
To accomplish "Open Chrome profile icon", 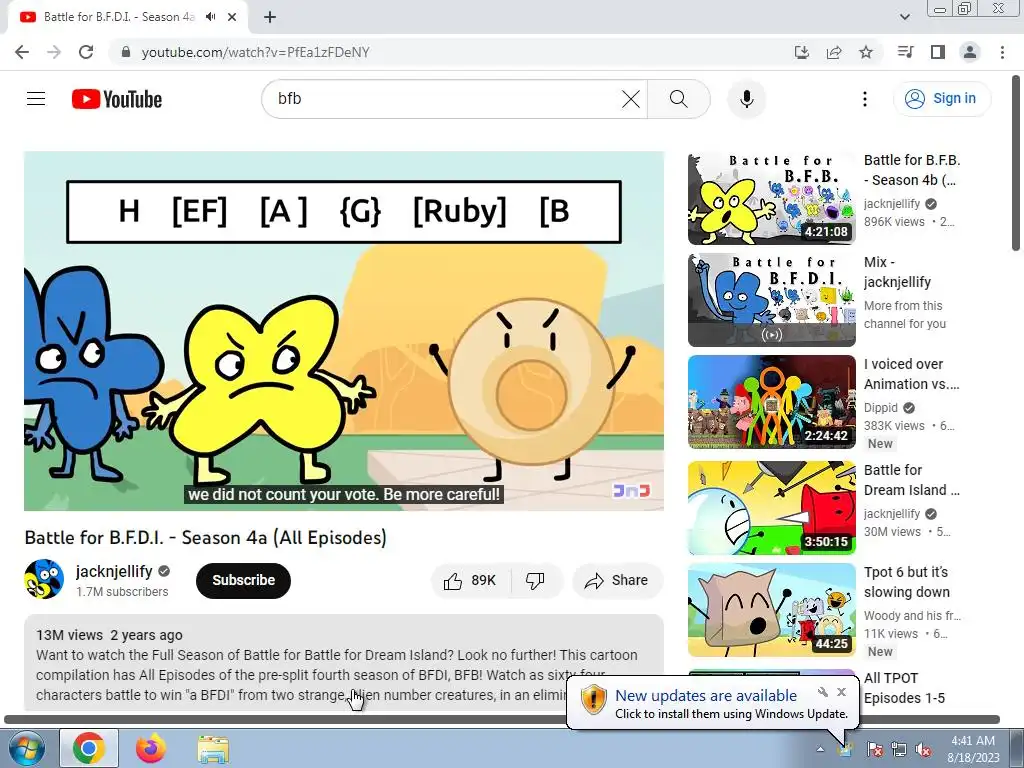I will coord(970,52).
